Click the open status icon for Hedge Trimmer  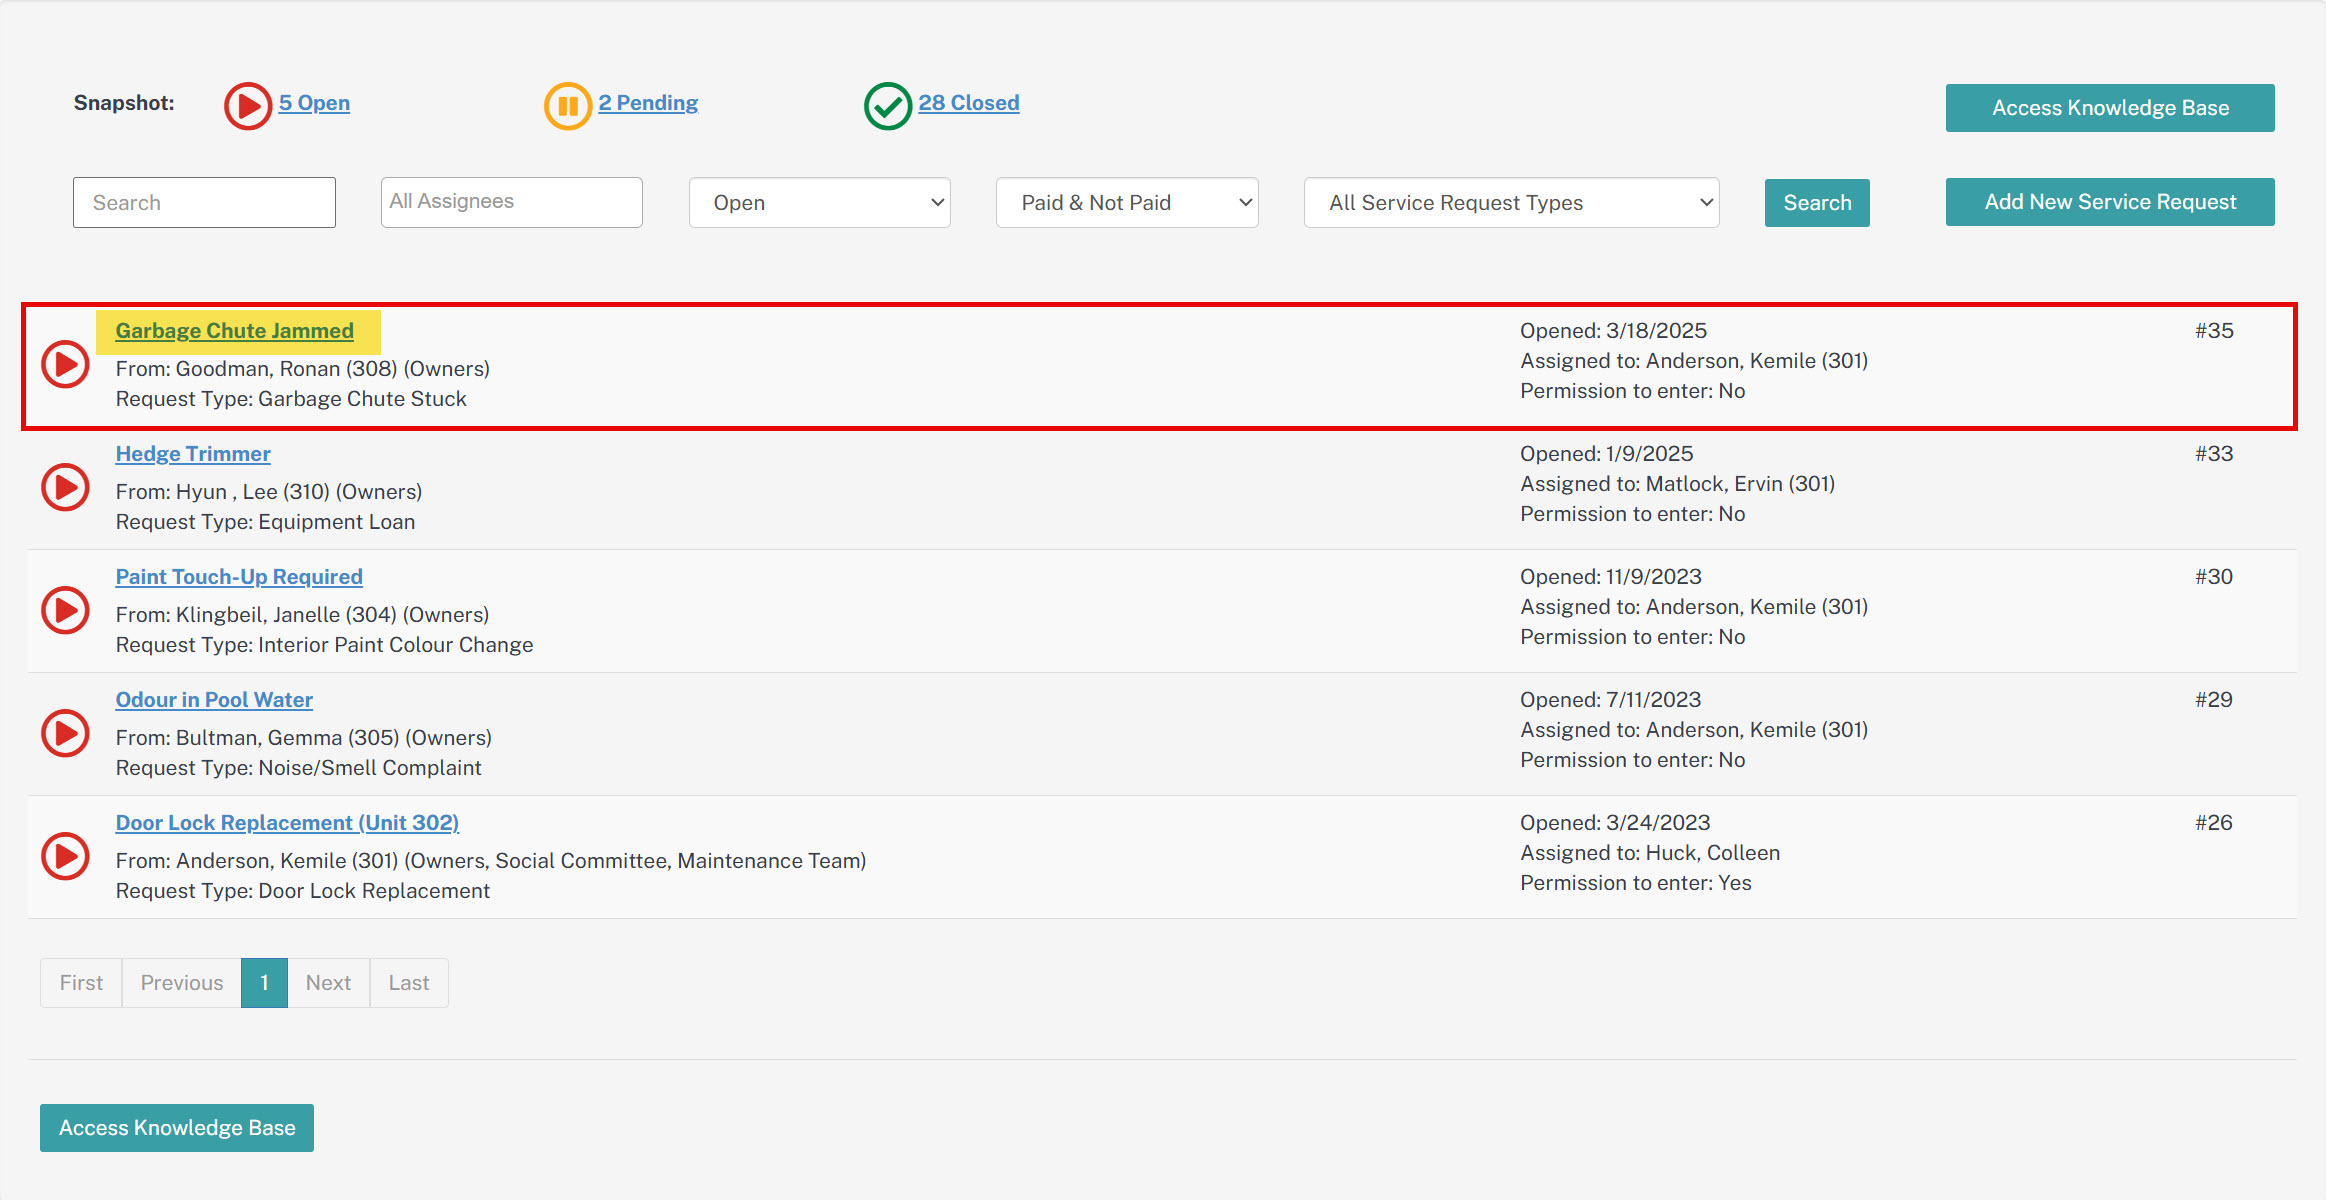point(66,488)
